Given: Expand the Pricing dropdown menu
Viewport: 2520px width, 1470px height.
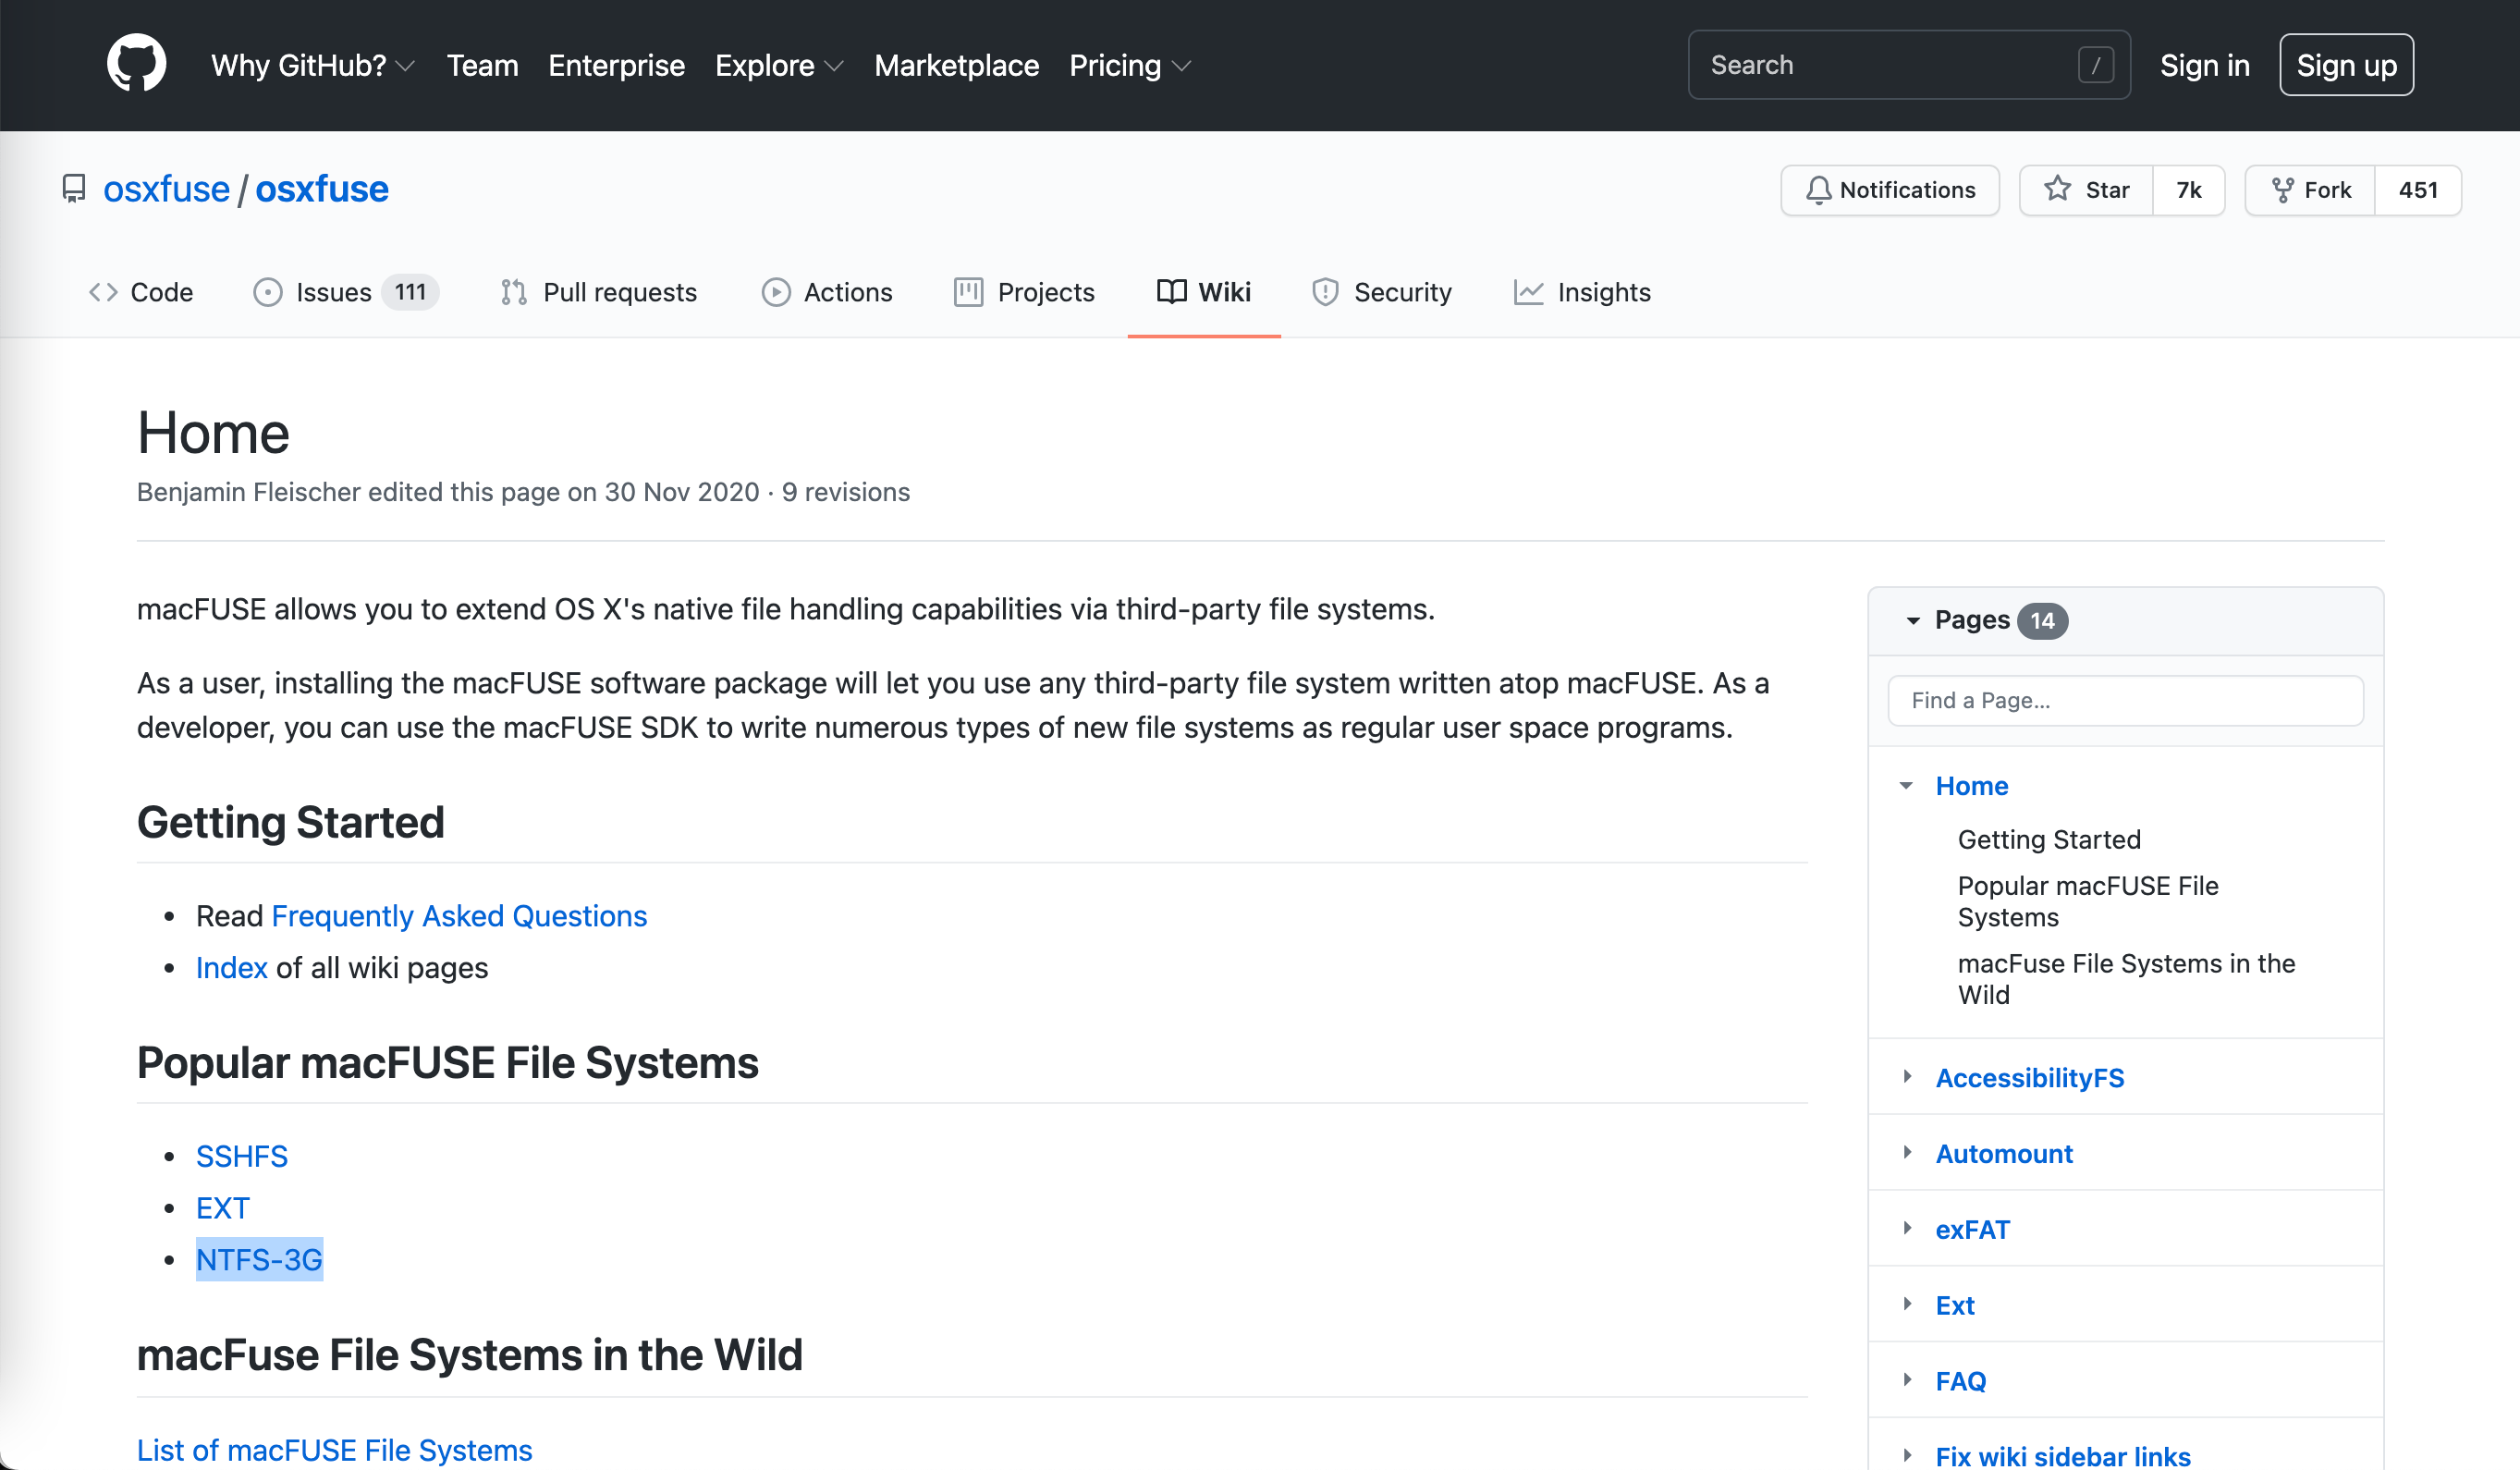Looking at the screenshot, I should point(1130,66).
